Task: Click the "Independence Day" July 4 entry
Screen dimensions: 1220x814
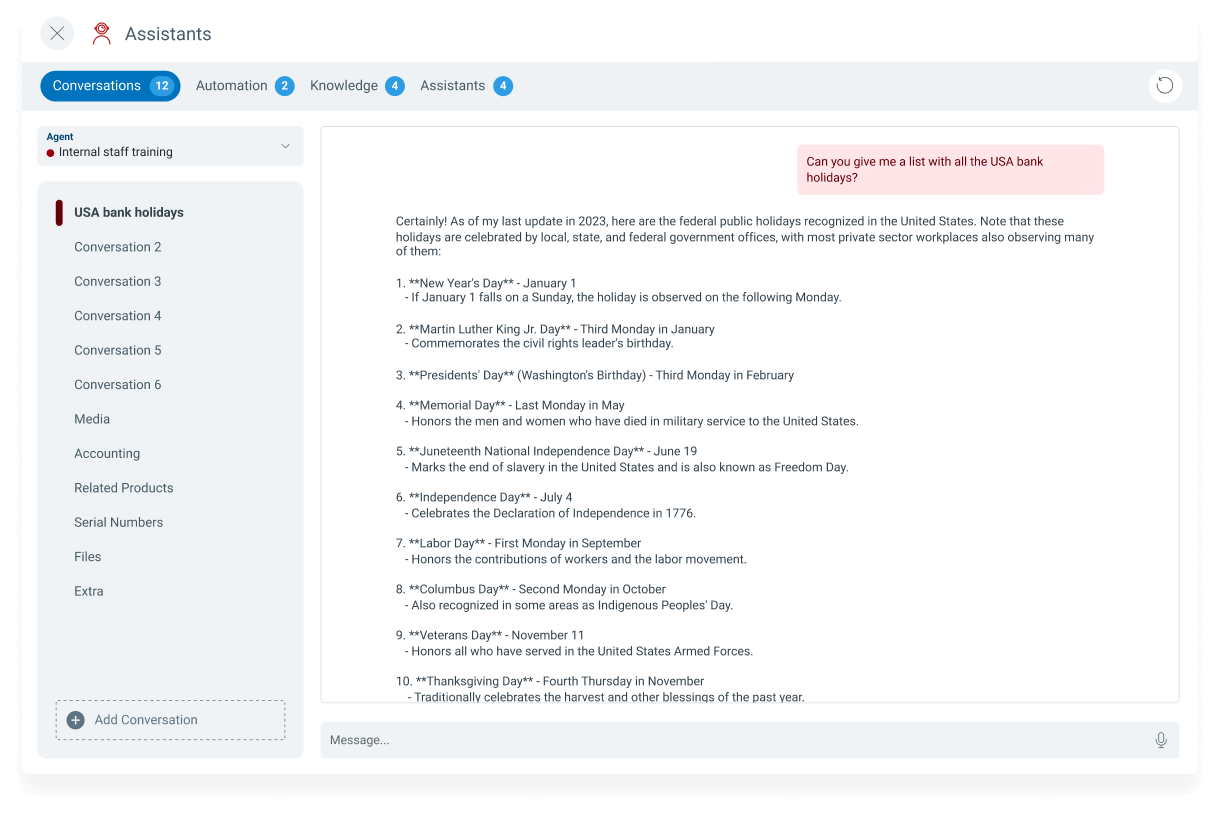Action: (x=546, y=505)
